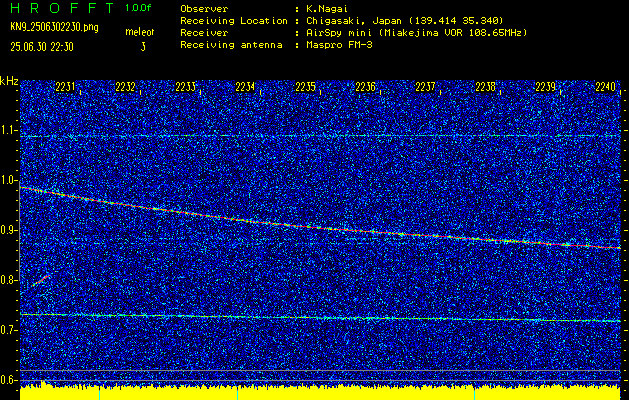Select the Maspro FM-3 antenna text
The height and width of the screenshot is (400, 629).
point(339,45)
